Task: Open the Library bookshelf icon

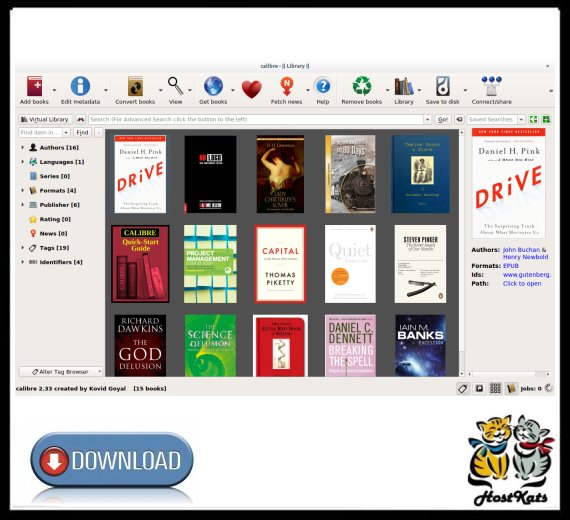Action: point(404,86)
